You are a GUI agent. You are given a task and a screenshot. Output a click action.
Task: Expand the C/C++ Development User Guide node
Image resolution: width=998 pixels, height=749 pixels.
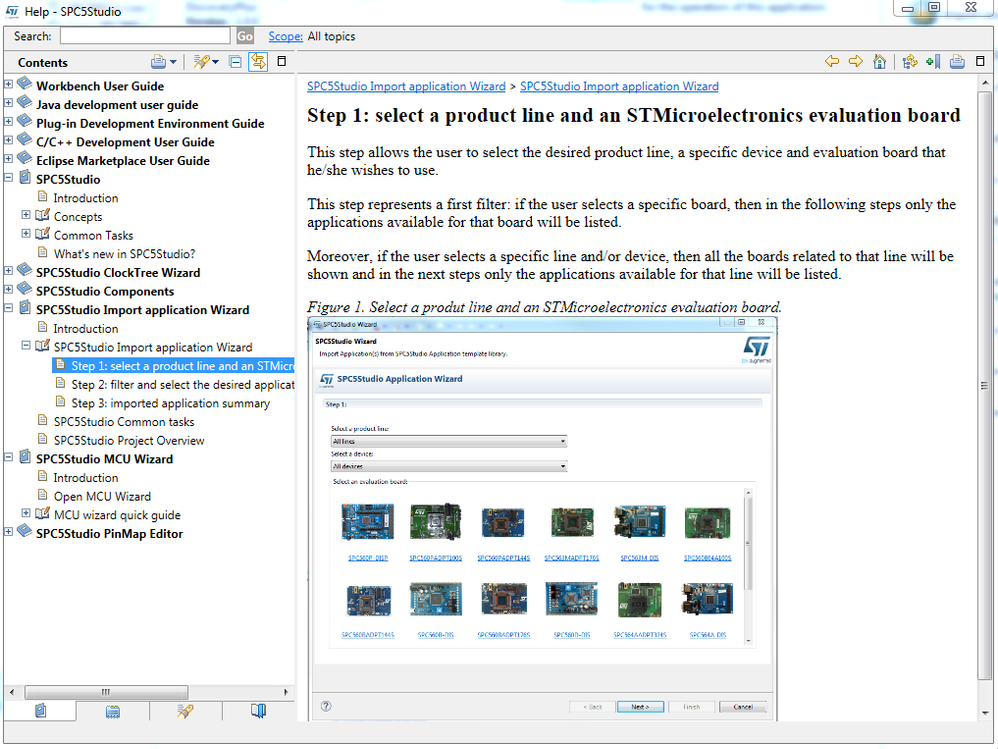(x=8, y=139)
